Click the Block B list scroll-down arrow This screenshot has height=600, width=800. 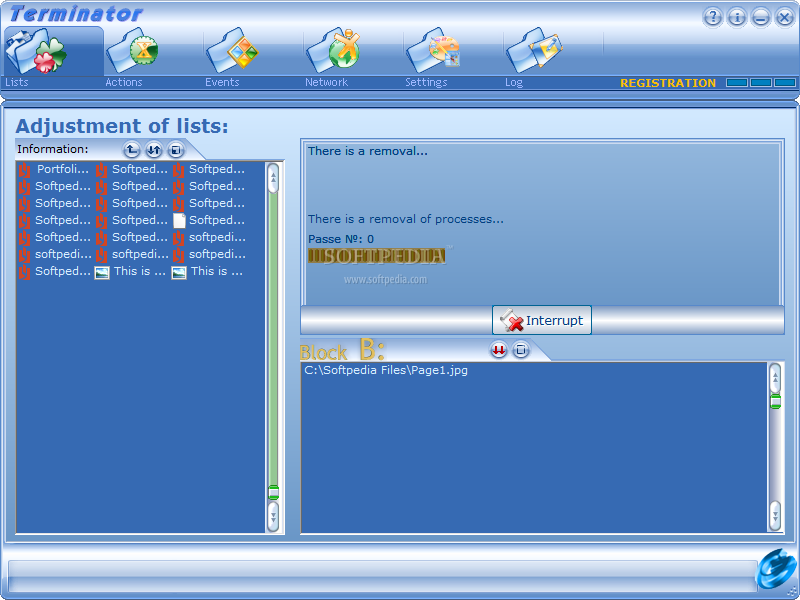[x=775, y=516]
